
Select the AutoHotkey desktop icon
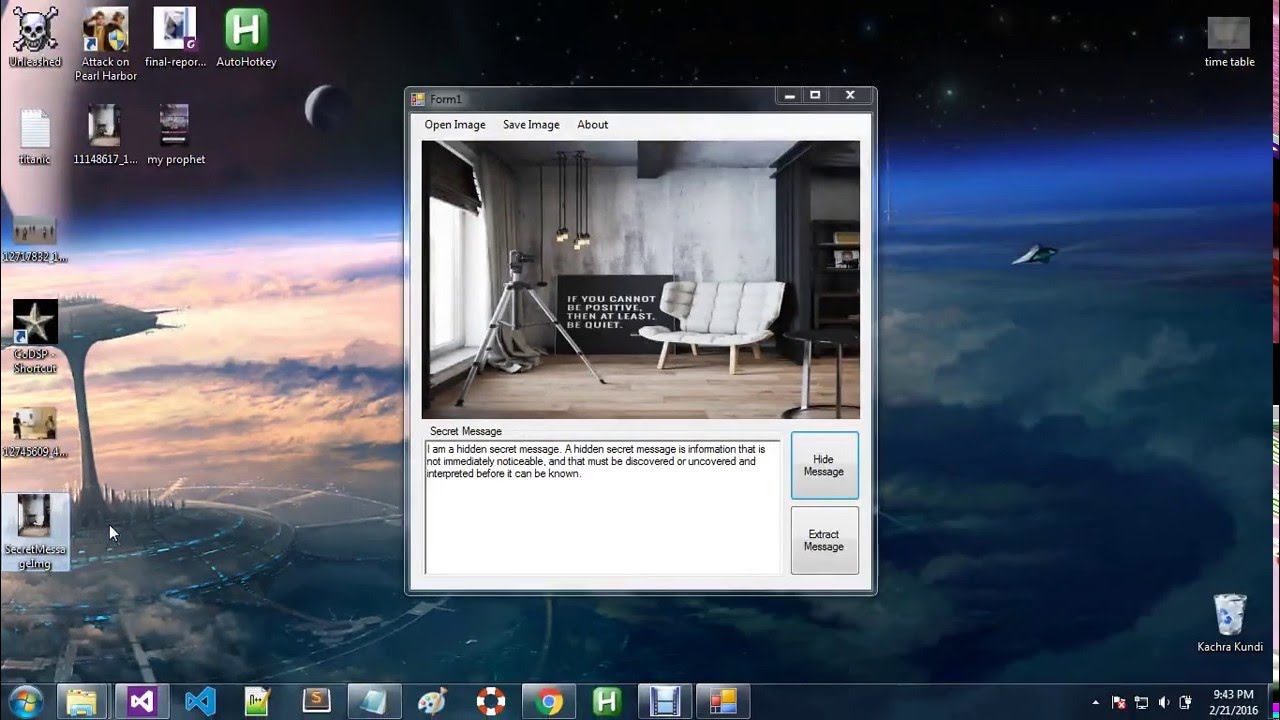click(246, 38)
